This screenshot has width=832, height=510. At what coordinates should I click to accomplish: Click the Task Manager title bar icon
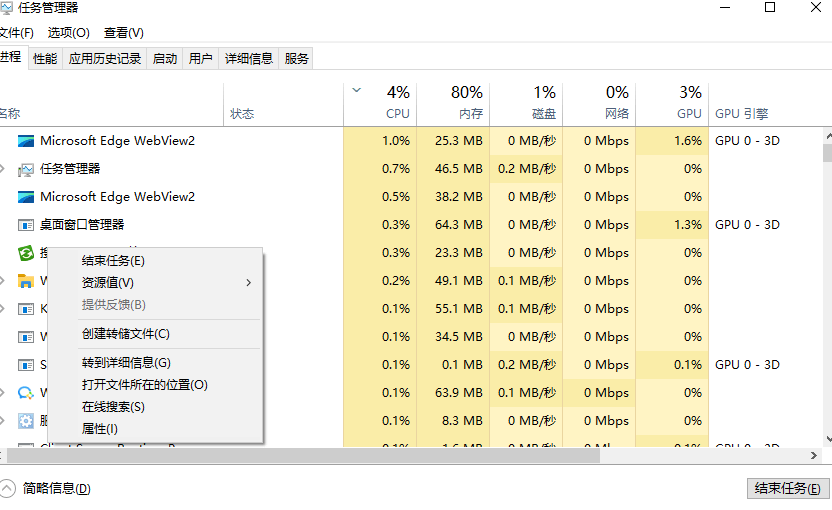click(x=6, y=8)
